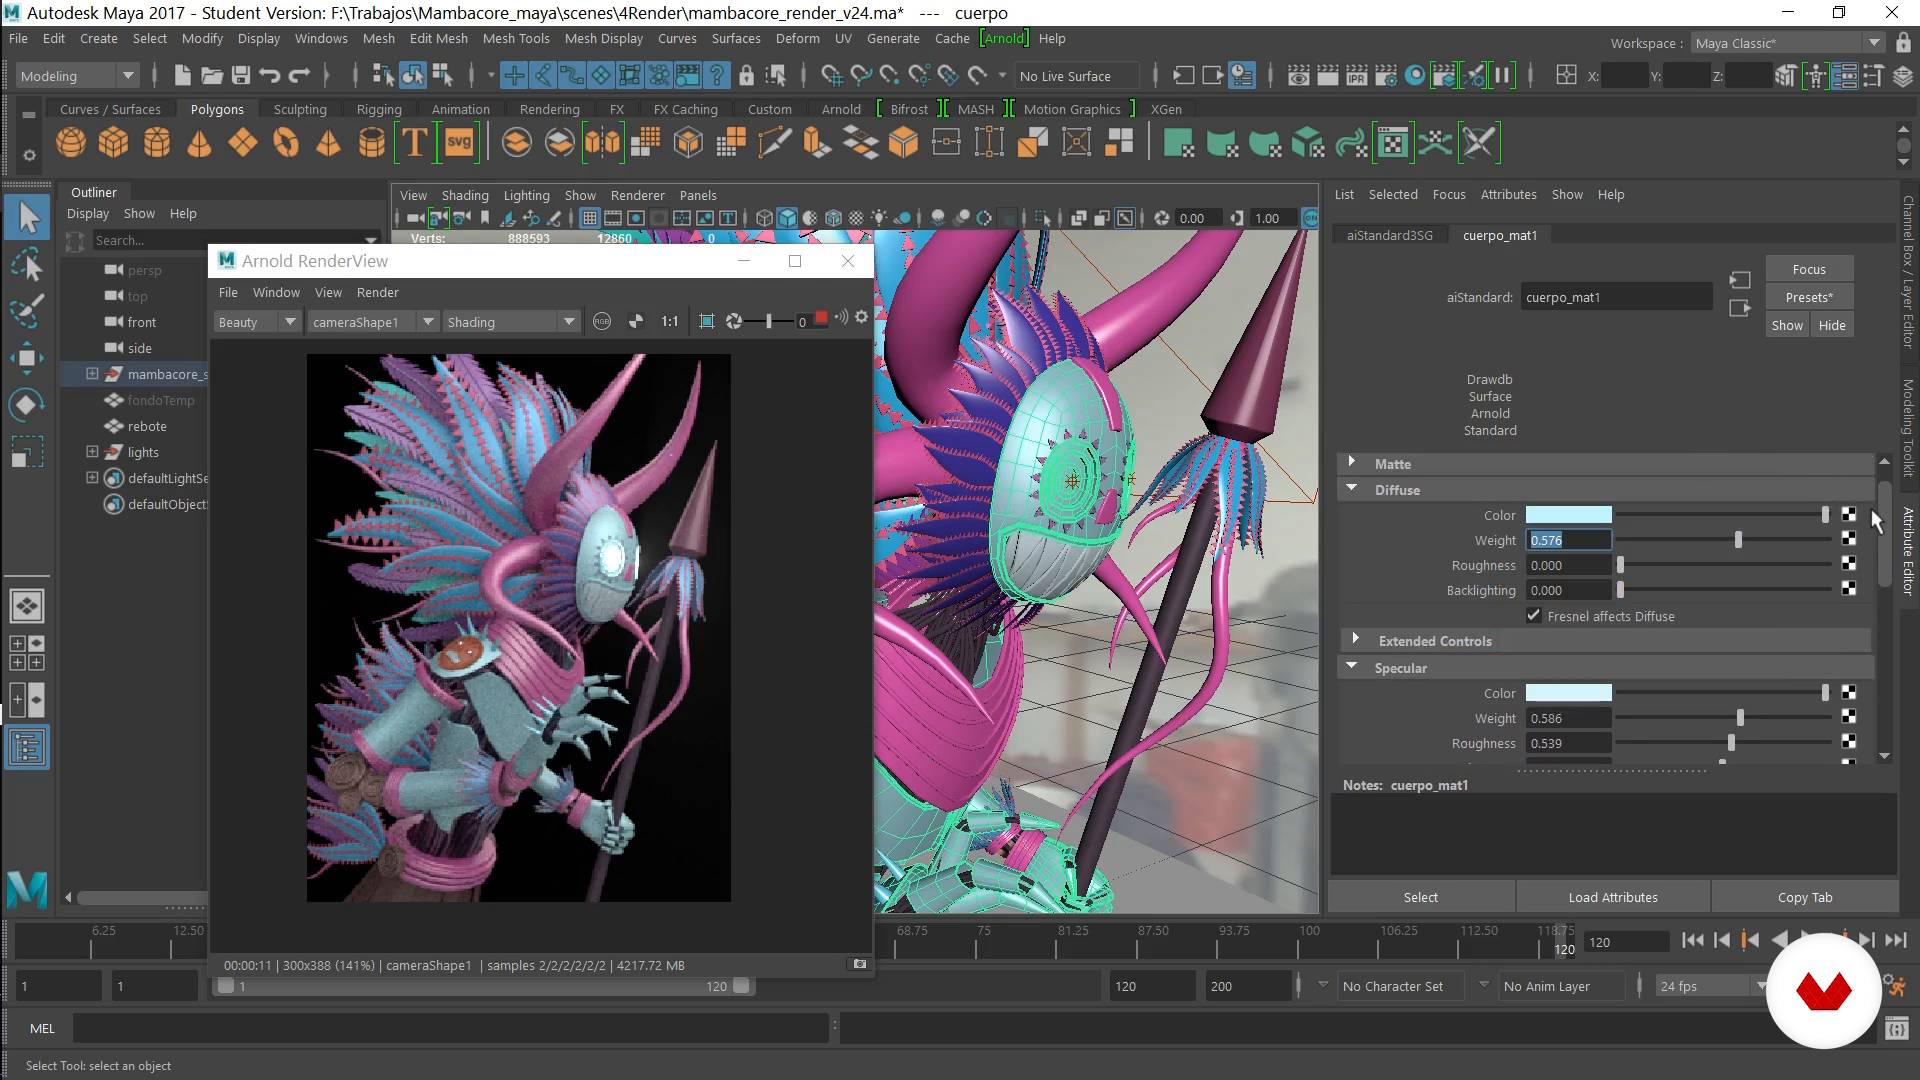Toggle the viewport grid display icon

pos(589,218)
